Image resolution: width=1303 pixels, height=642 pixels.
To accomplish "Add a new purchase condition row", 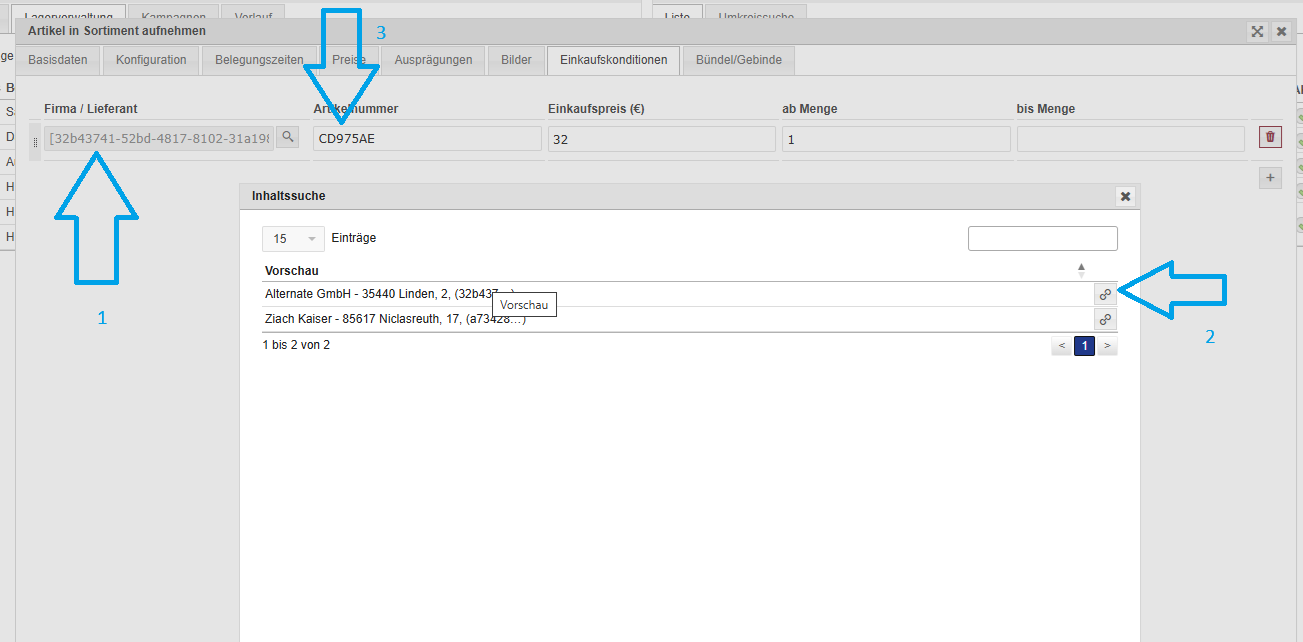I will point(1270,178).
